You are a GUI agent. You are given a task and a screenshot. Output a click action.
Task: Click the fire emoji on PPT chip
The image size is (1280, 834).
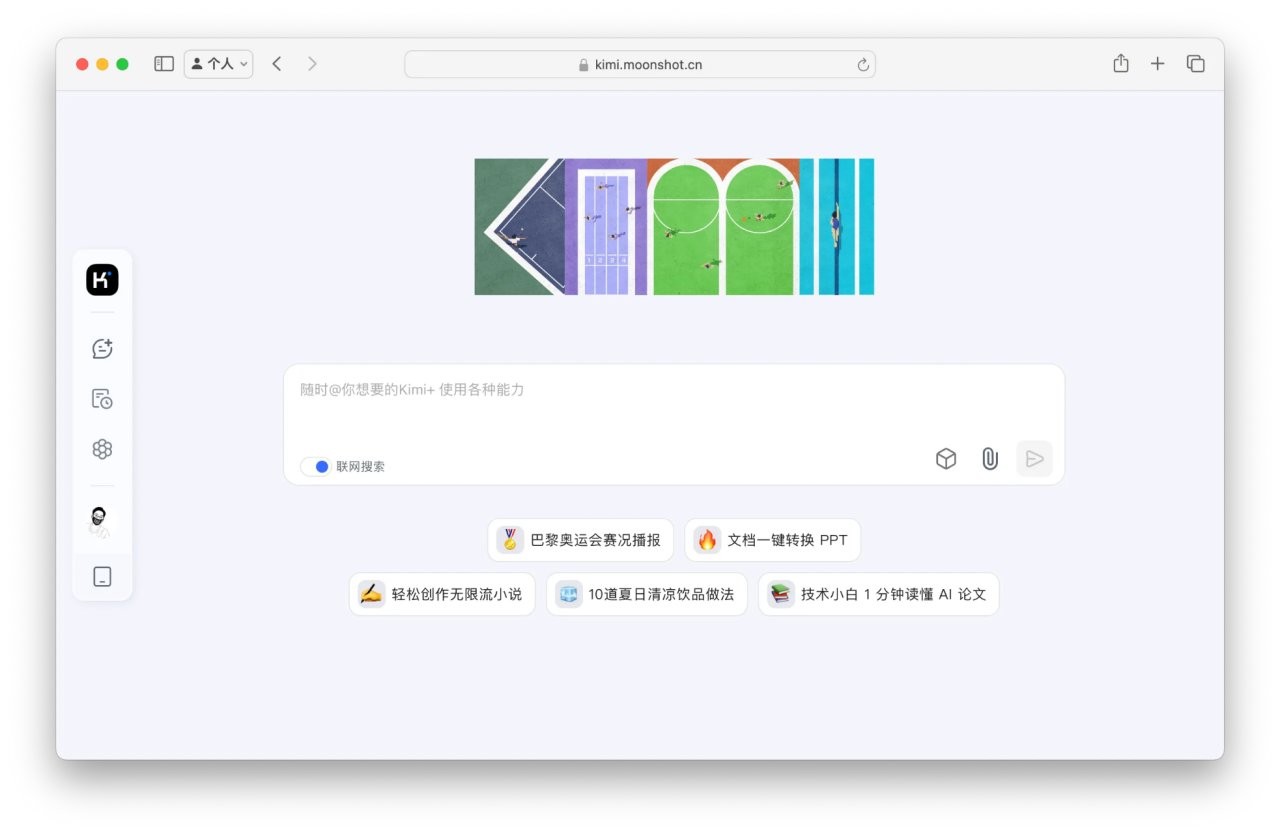(707, 540)
